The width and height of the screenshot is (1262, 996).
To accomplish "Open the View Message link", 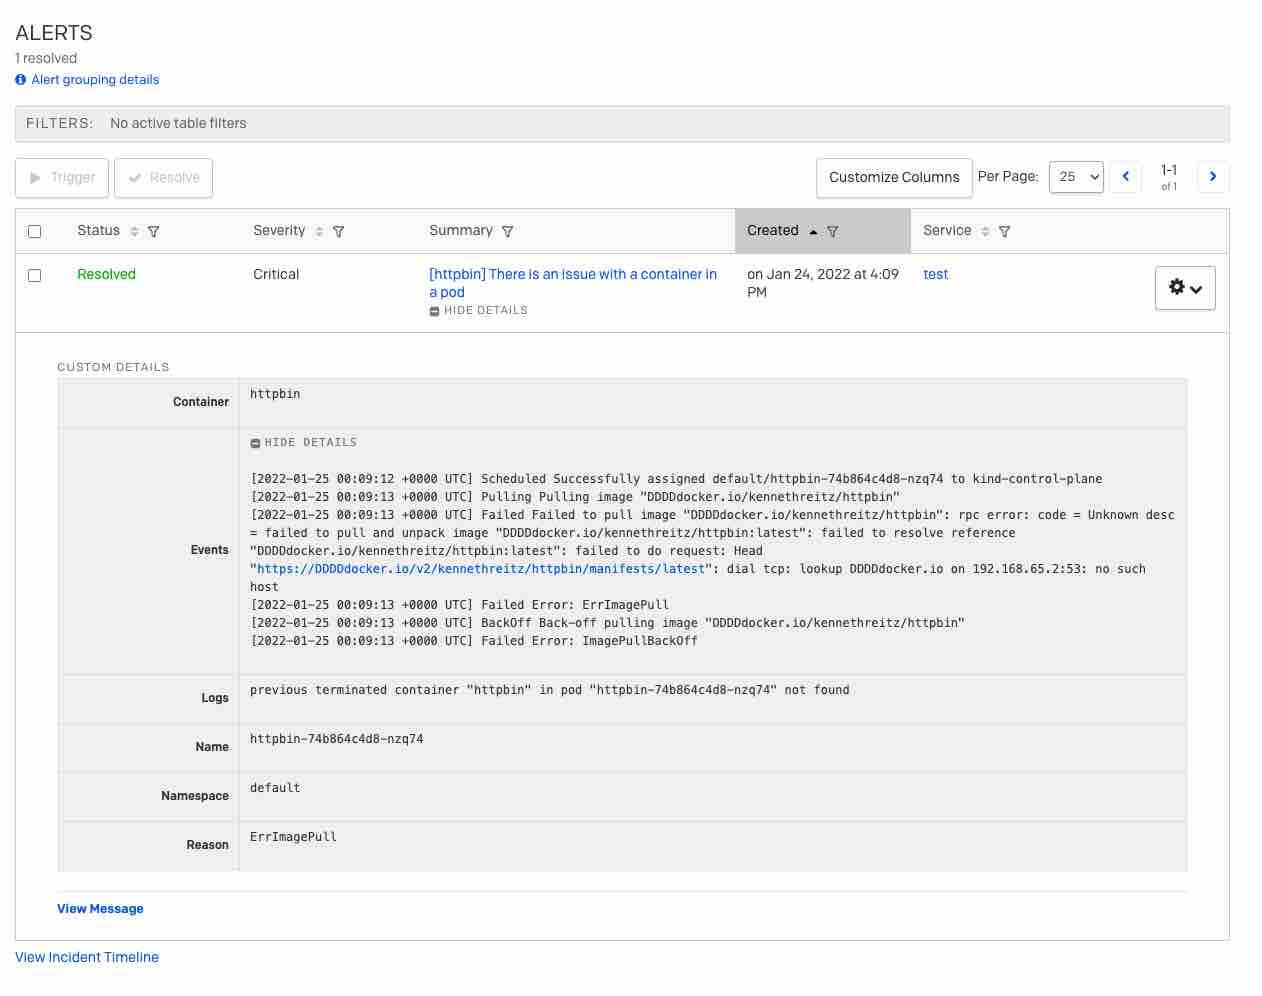I will coord(100,909).
